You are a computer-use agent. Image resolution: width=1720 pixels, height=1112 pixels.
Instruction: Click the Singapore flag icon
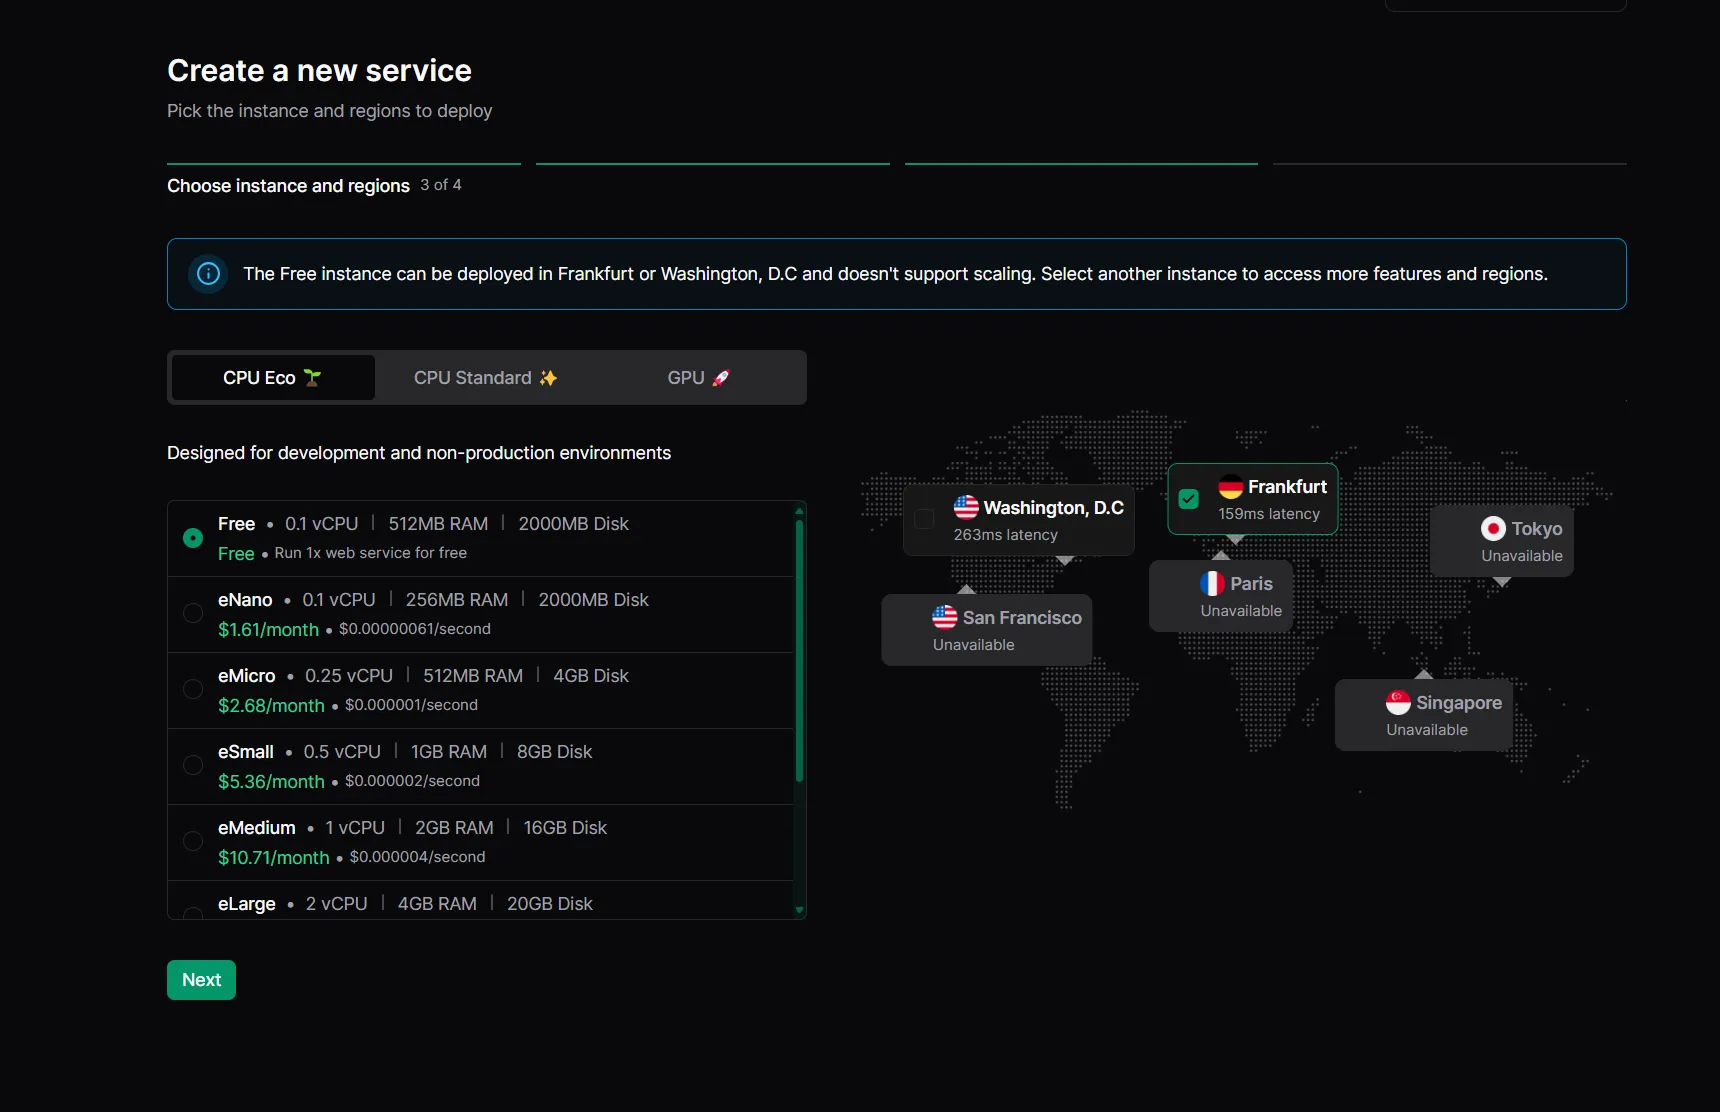tap(1398, 702)
